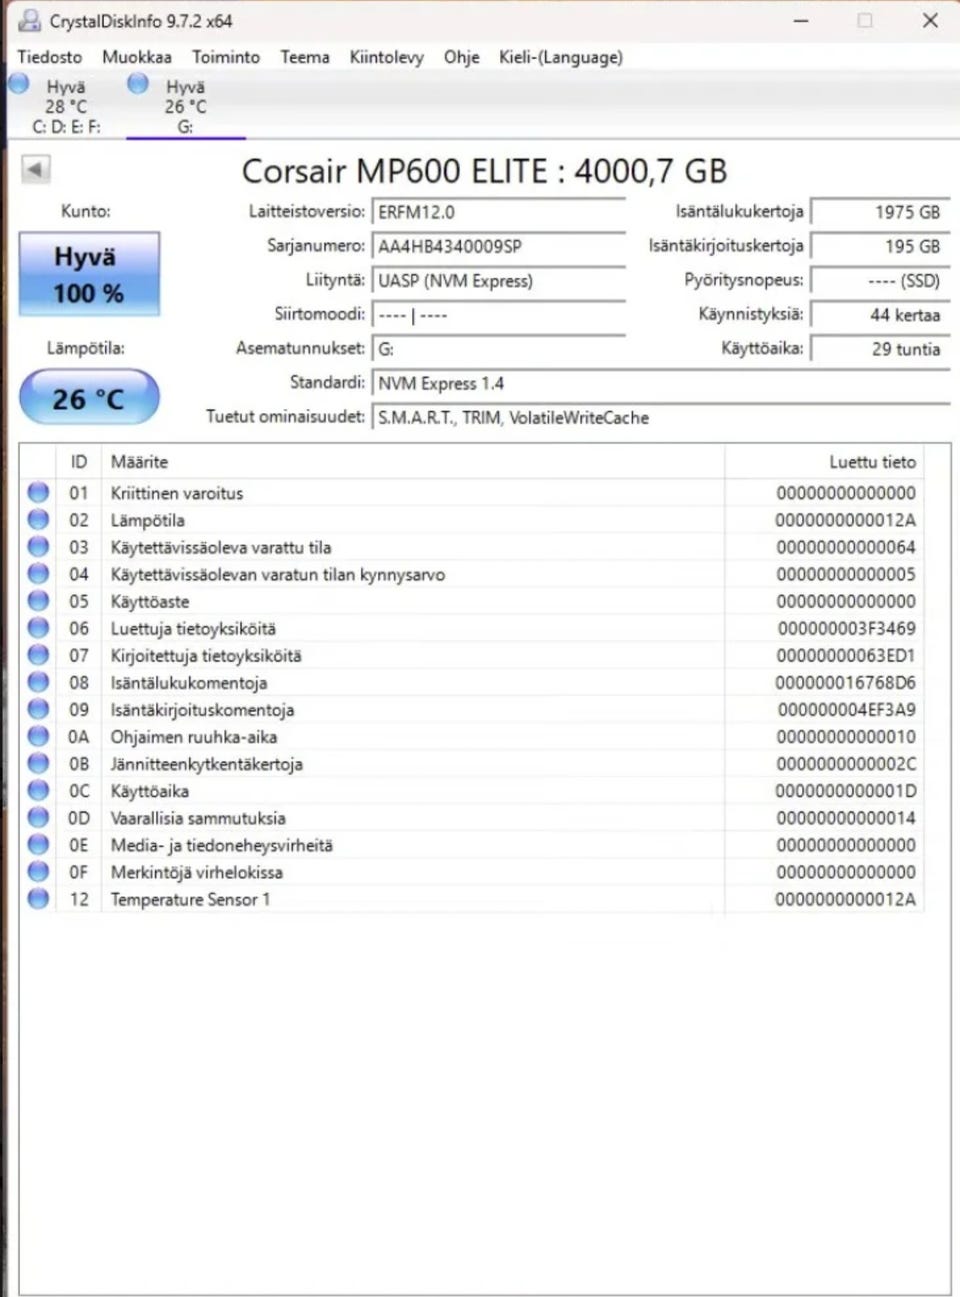Click the Asematunnukset field G:
Viewport: 960px width, 1297px height.
pyautogui.click(x=499, y=349)
